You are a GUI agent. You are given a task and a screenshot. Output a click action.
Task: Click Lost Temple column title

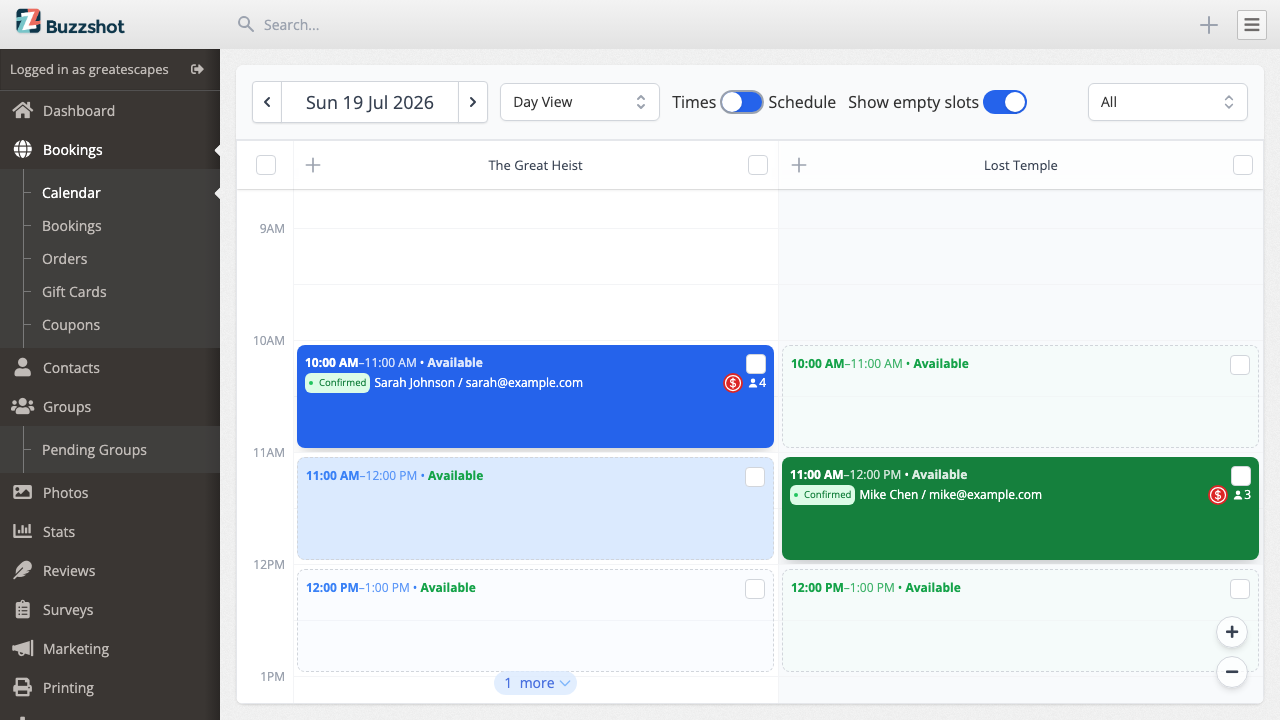tap(1020, 165)
